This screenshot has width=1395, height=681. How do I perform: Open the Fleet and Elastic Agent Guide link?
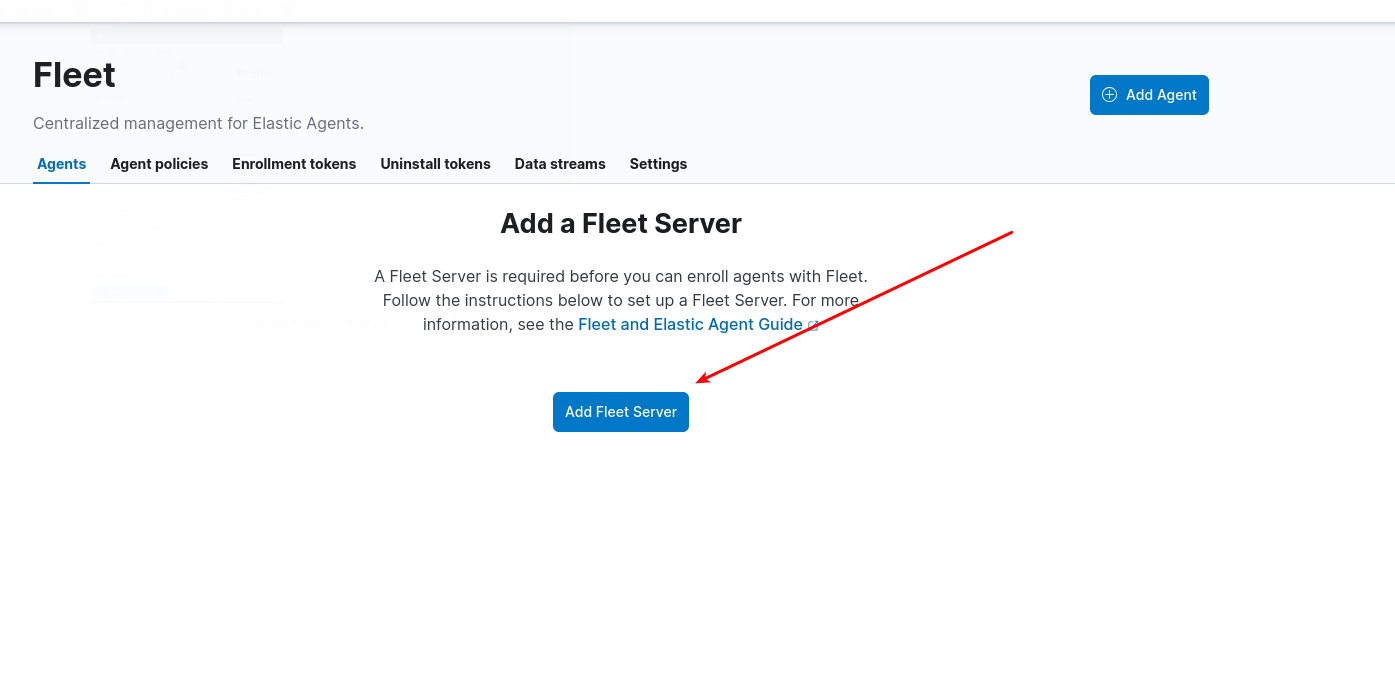[690, 324]
